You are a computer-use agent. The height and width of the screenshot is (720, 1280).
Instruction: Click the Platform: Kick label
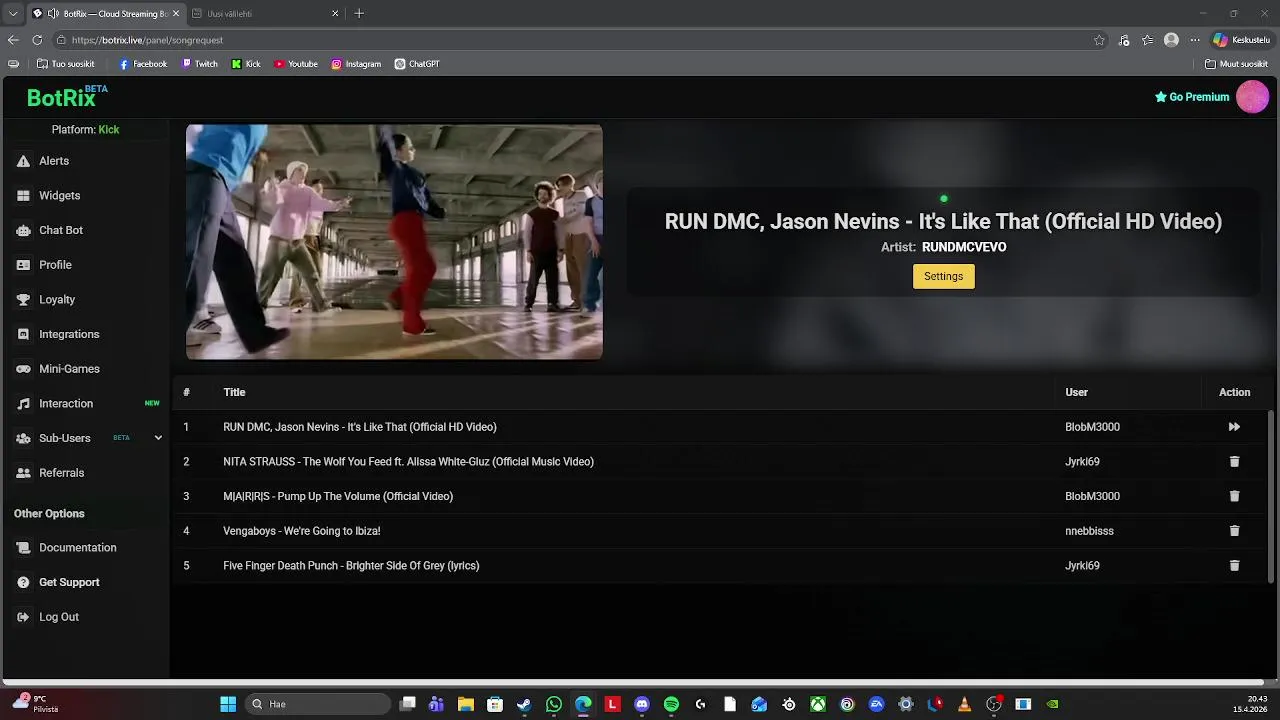tap(85, 130)
